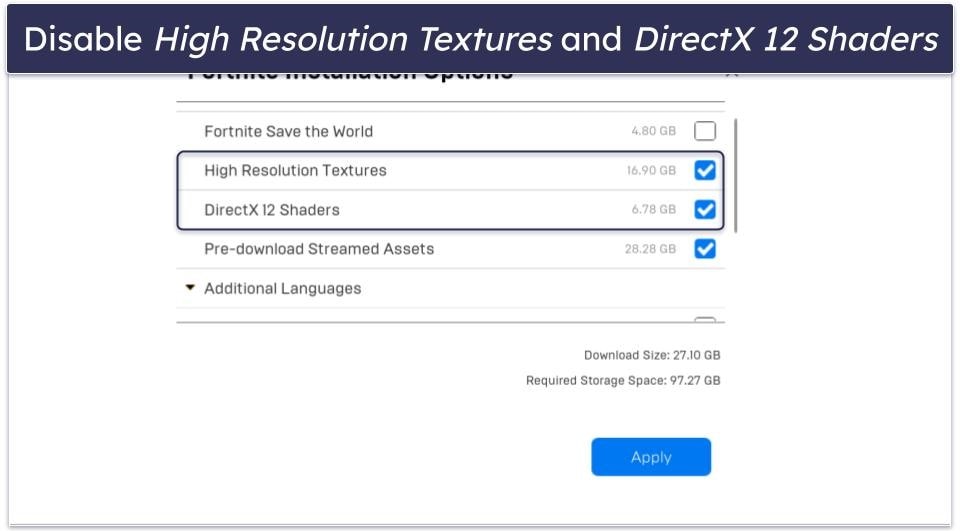Click the Additional Languages section title
This screenshot has height=531, width=960.
tap(282, 288)
